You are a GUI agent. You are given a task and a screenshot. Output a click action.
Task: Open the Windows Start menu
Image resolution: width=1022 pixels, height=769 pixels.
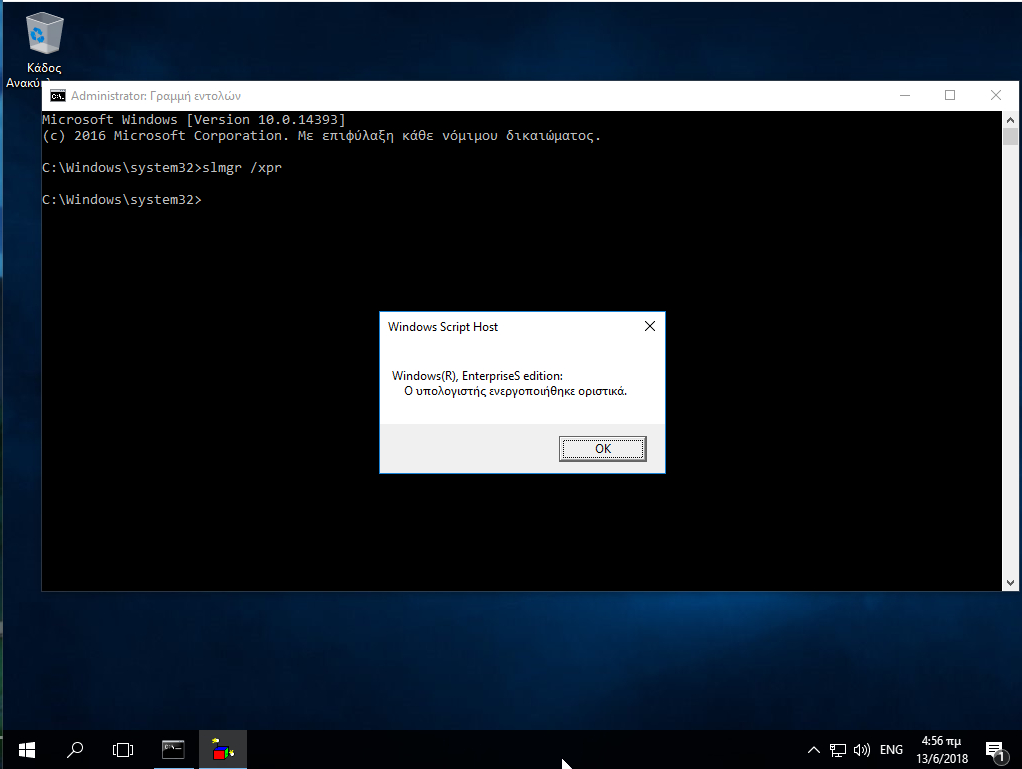click(x=27, y=750)
